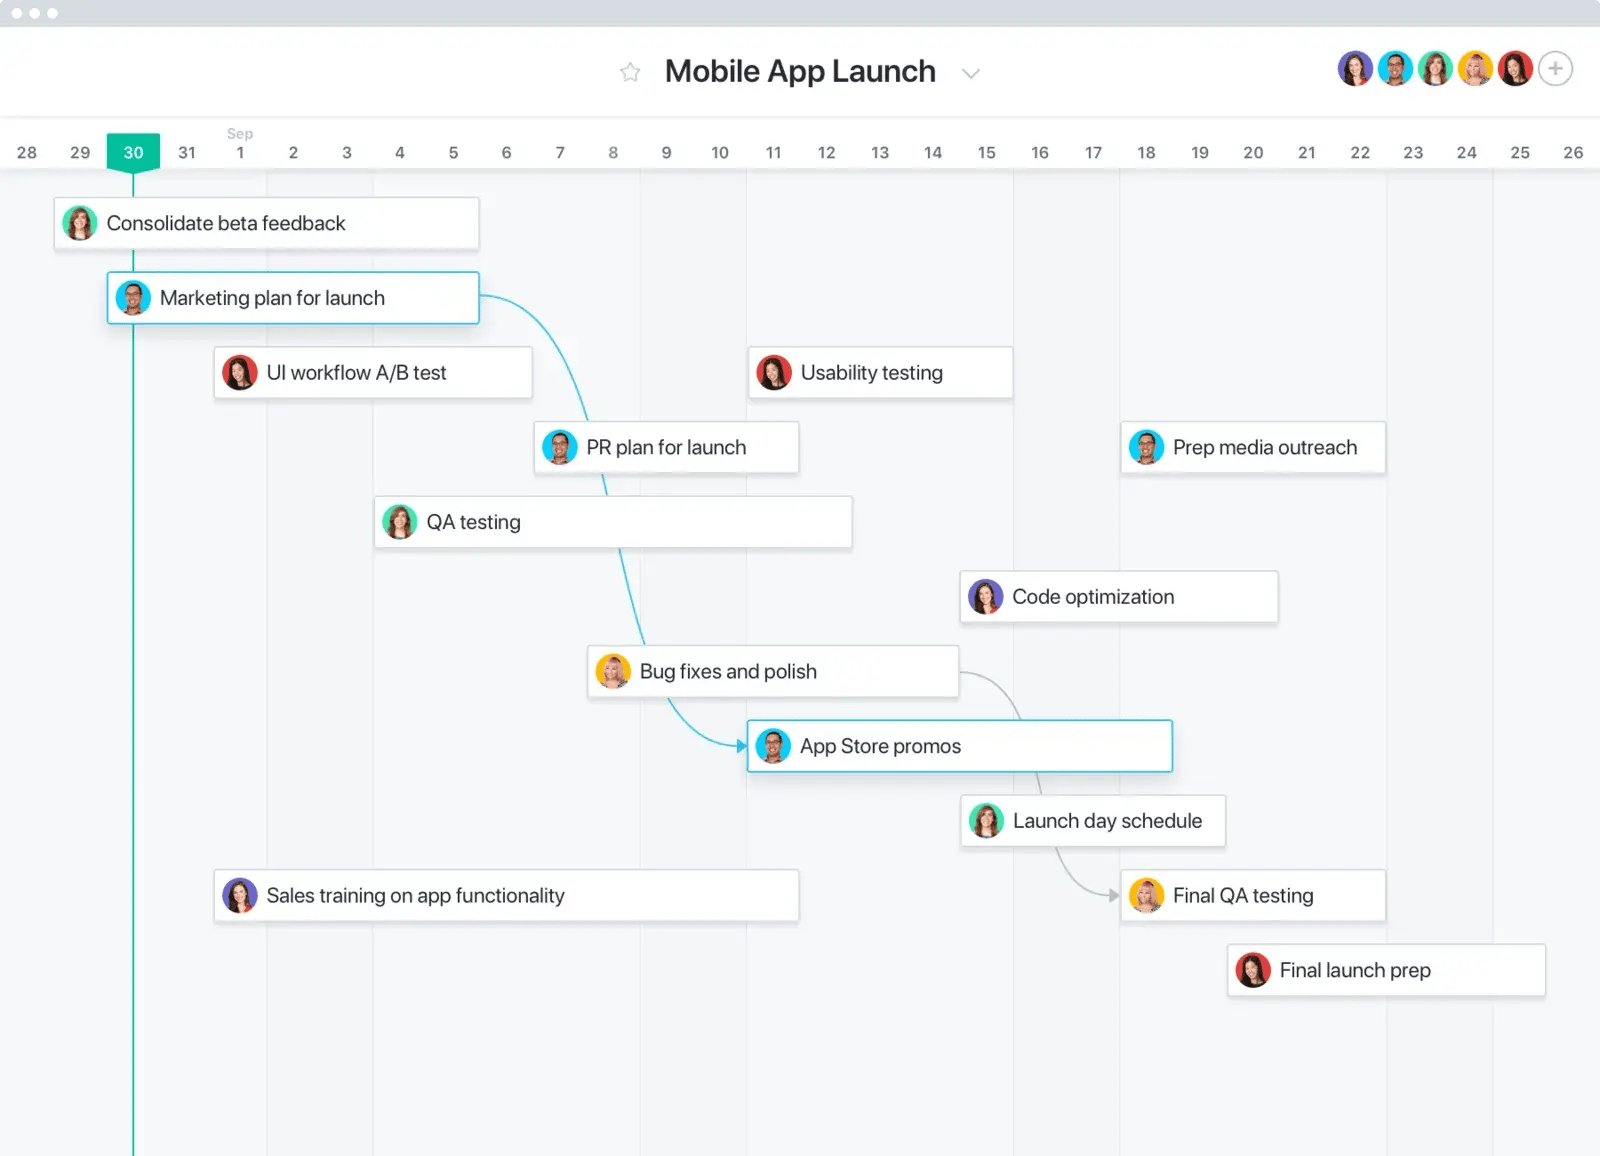Select date 15 in the timeline header
Viewport: 1600px width, 1156px height.
click(986, 152)
